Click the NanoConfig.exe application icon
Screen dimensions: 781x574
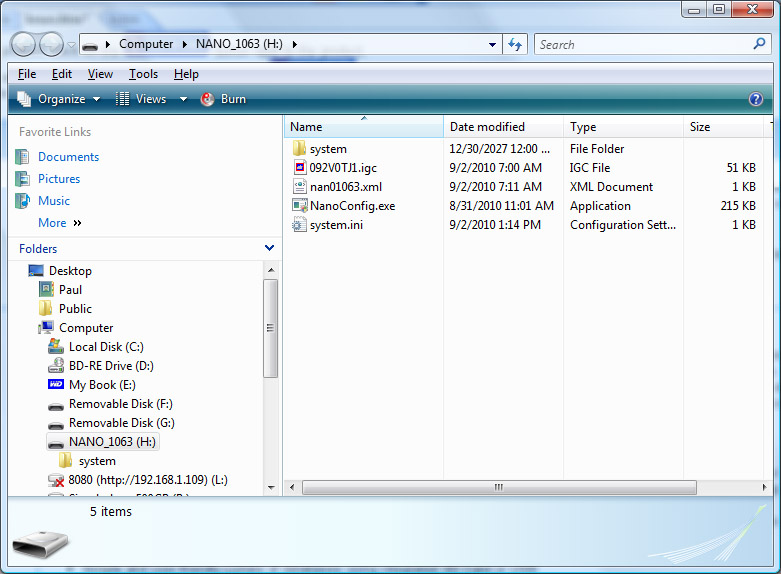click(300, 205)
